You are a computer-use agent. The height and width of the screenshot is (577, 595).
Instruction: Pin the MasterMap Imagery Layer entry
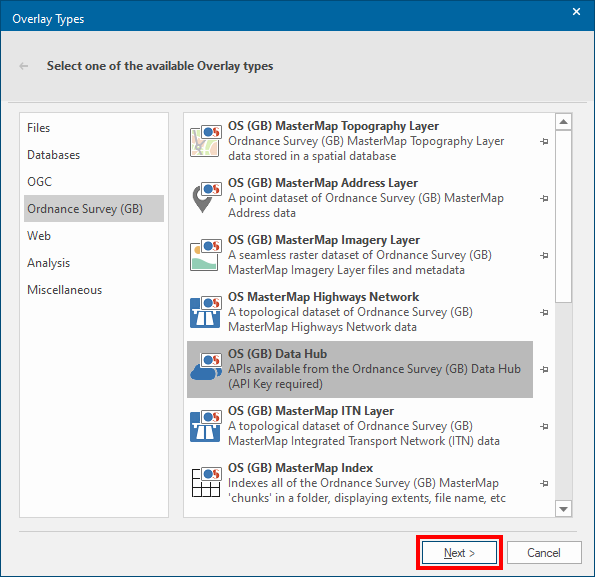544,255
